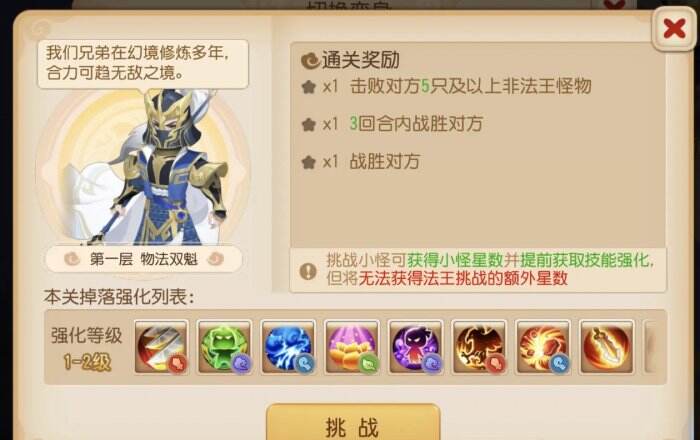Select the purple shadow figure skill icon
700x440 pixels.
point(416,347)
